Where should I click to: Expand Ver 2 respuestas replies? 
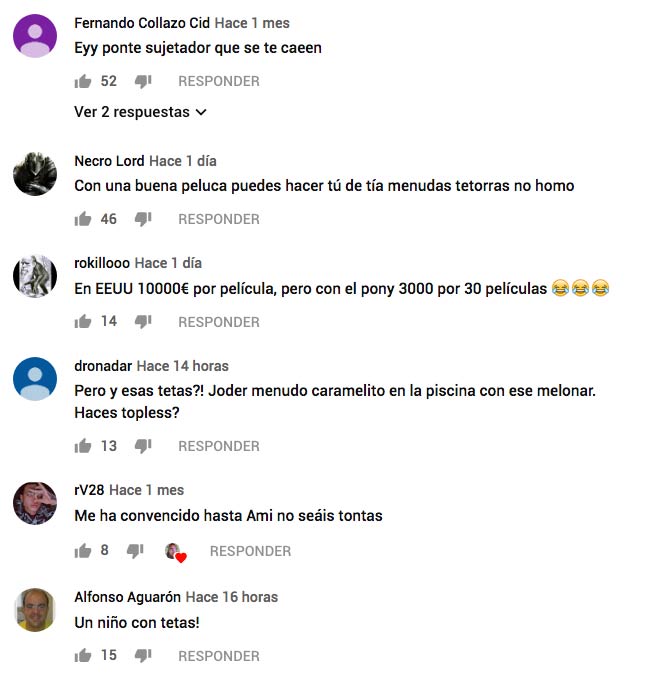(140, 112)
